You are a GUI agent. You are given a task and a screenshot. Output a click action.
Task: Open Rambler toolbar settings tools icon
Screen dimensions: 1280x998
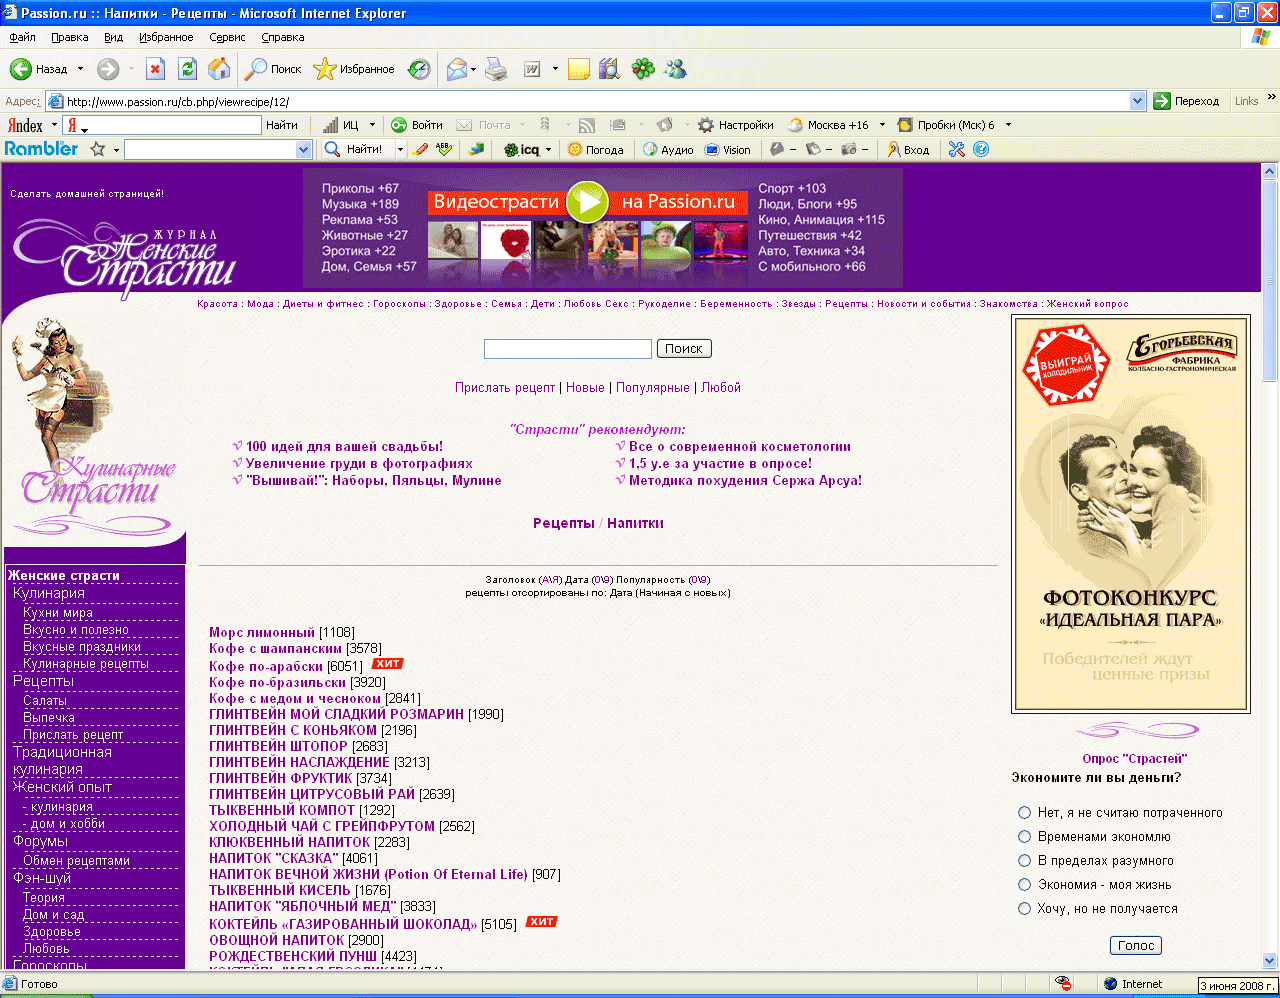957,149
